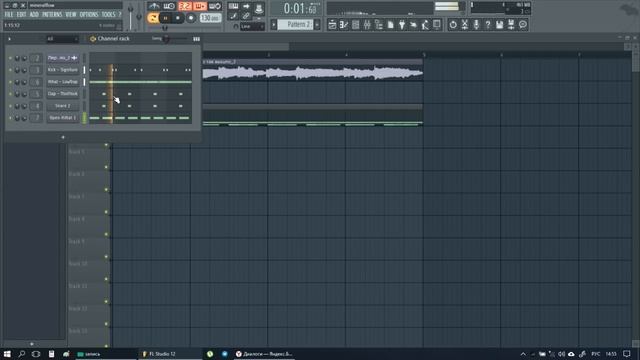Viewport: 640px width, 360px height.
Task: Click the metronome icon
Action: [154, 6]
